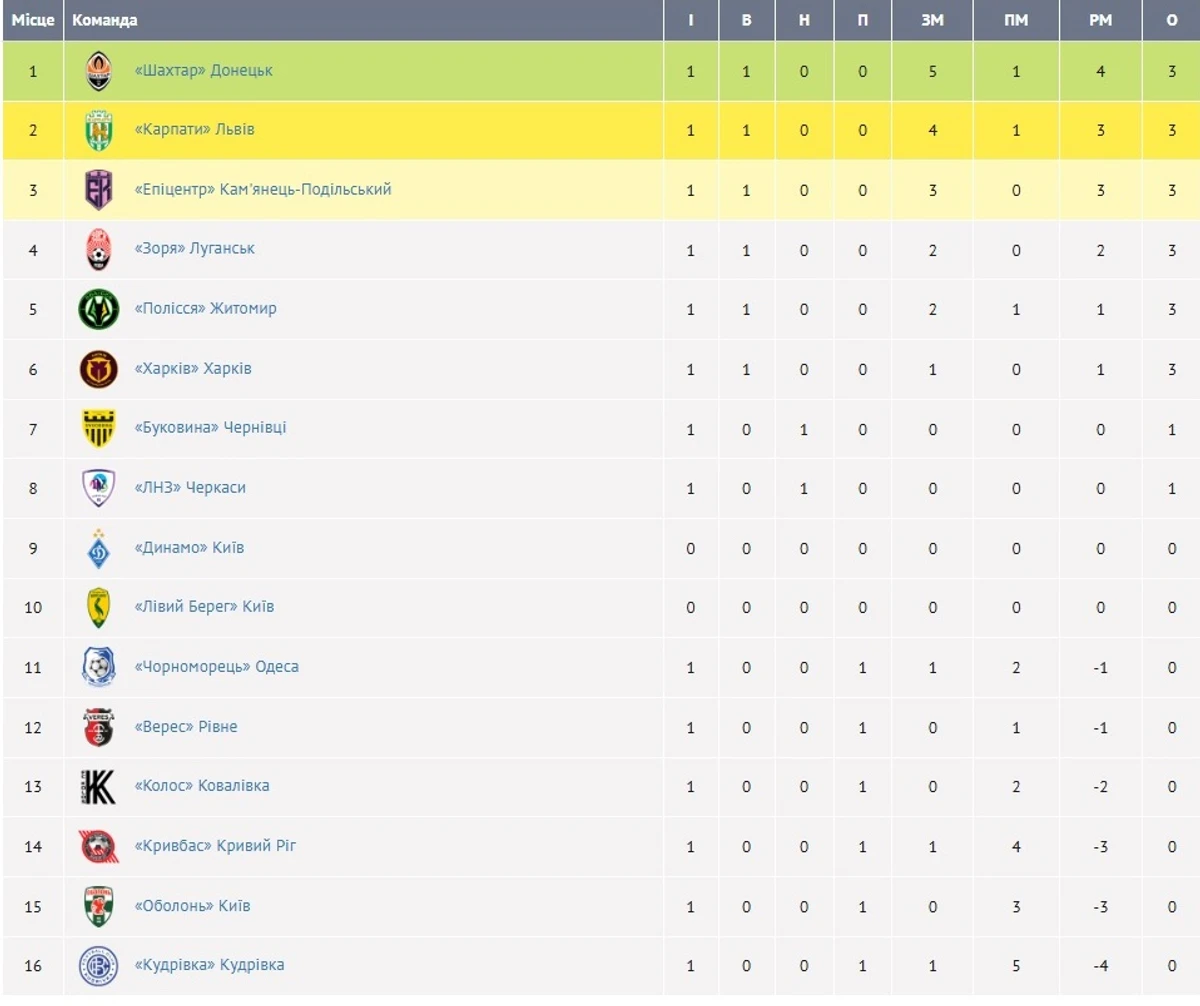Viewport: 1200px width, 1006px height.
Task: Open the «Кривбас» Кривий Ріг link
Action: (x=215, y=846)
